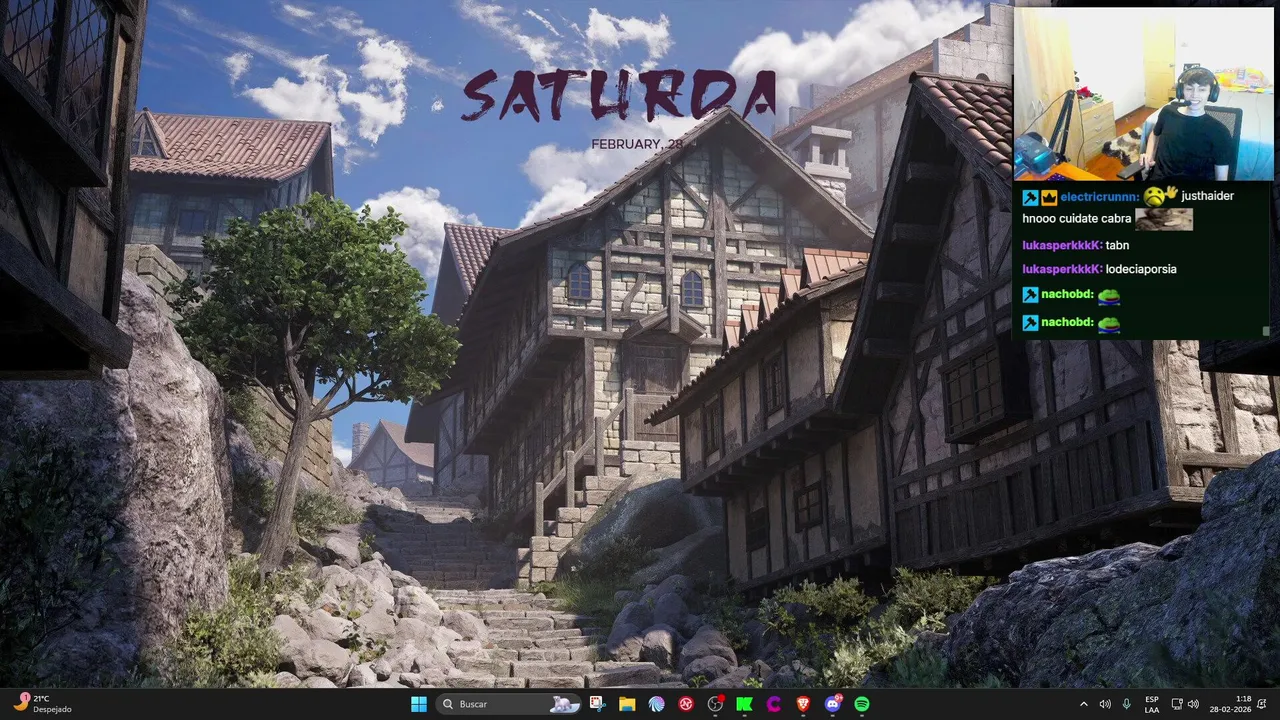
Task: Click the last nachobd chat message
Action: click(x=1070, y=322)
